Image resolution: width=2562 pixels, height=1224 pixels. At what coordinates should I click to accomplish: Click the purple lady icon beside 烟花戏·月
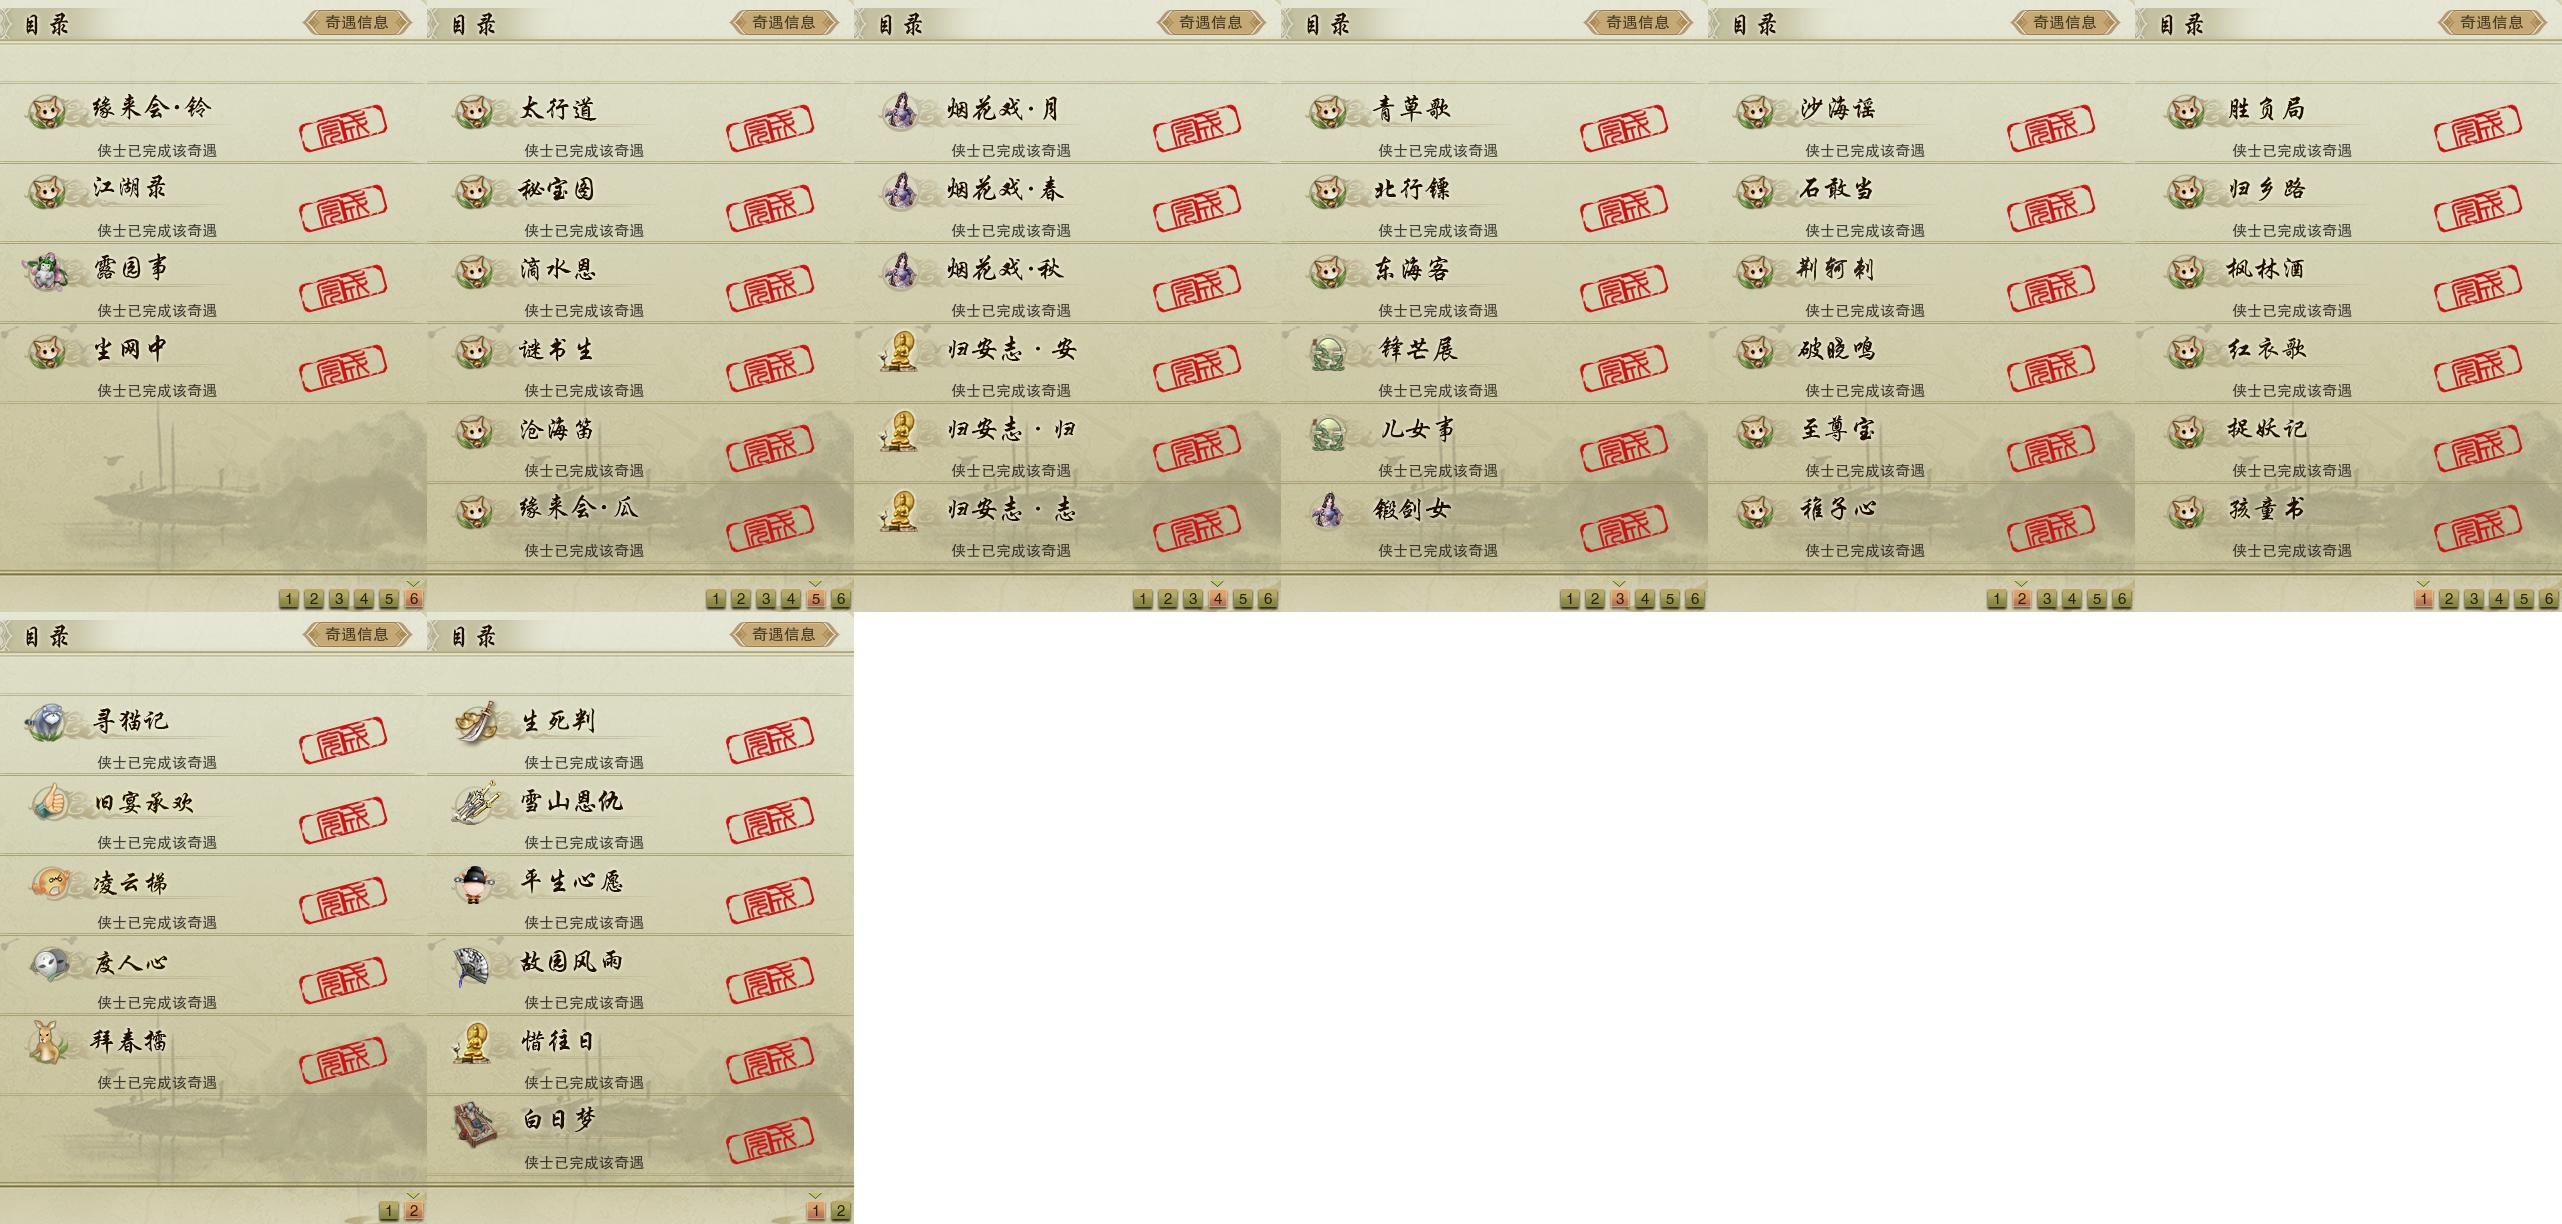tap(900, 111)
